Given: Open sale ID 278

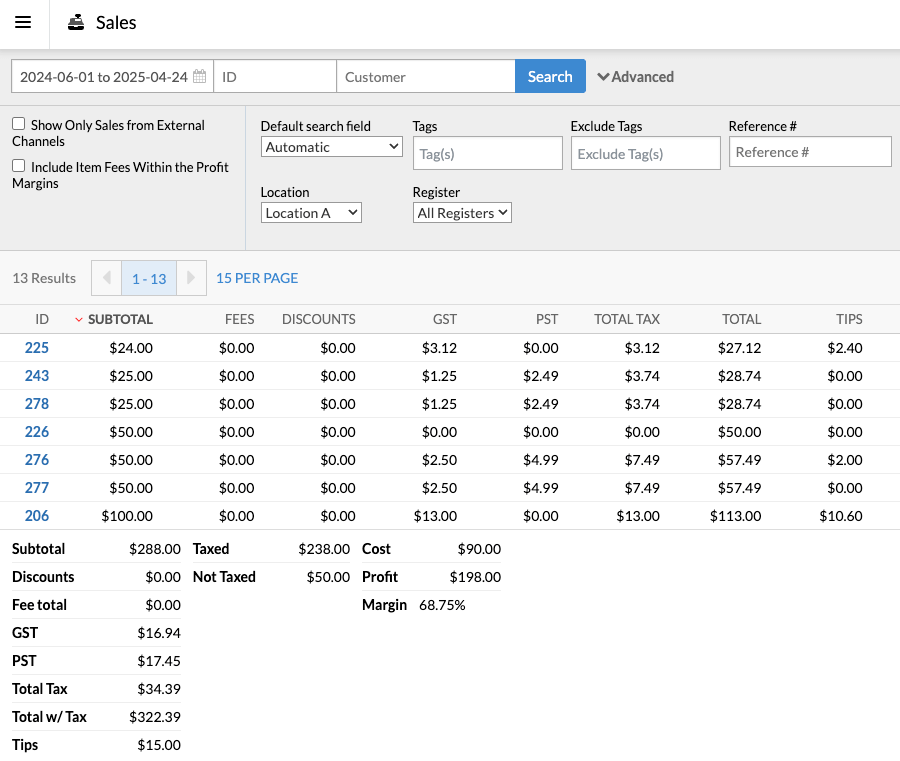Looking at the screenshot, I should 37,404.
